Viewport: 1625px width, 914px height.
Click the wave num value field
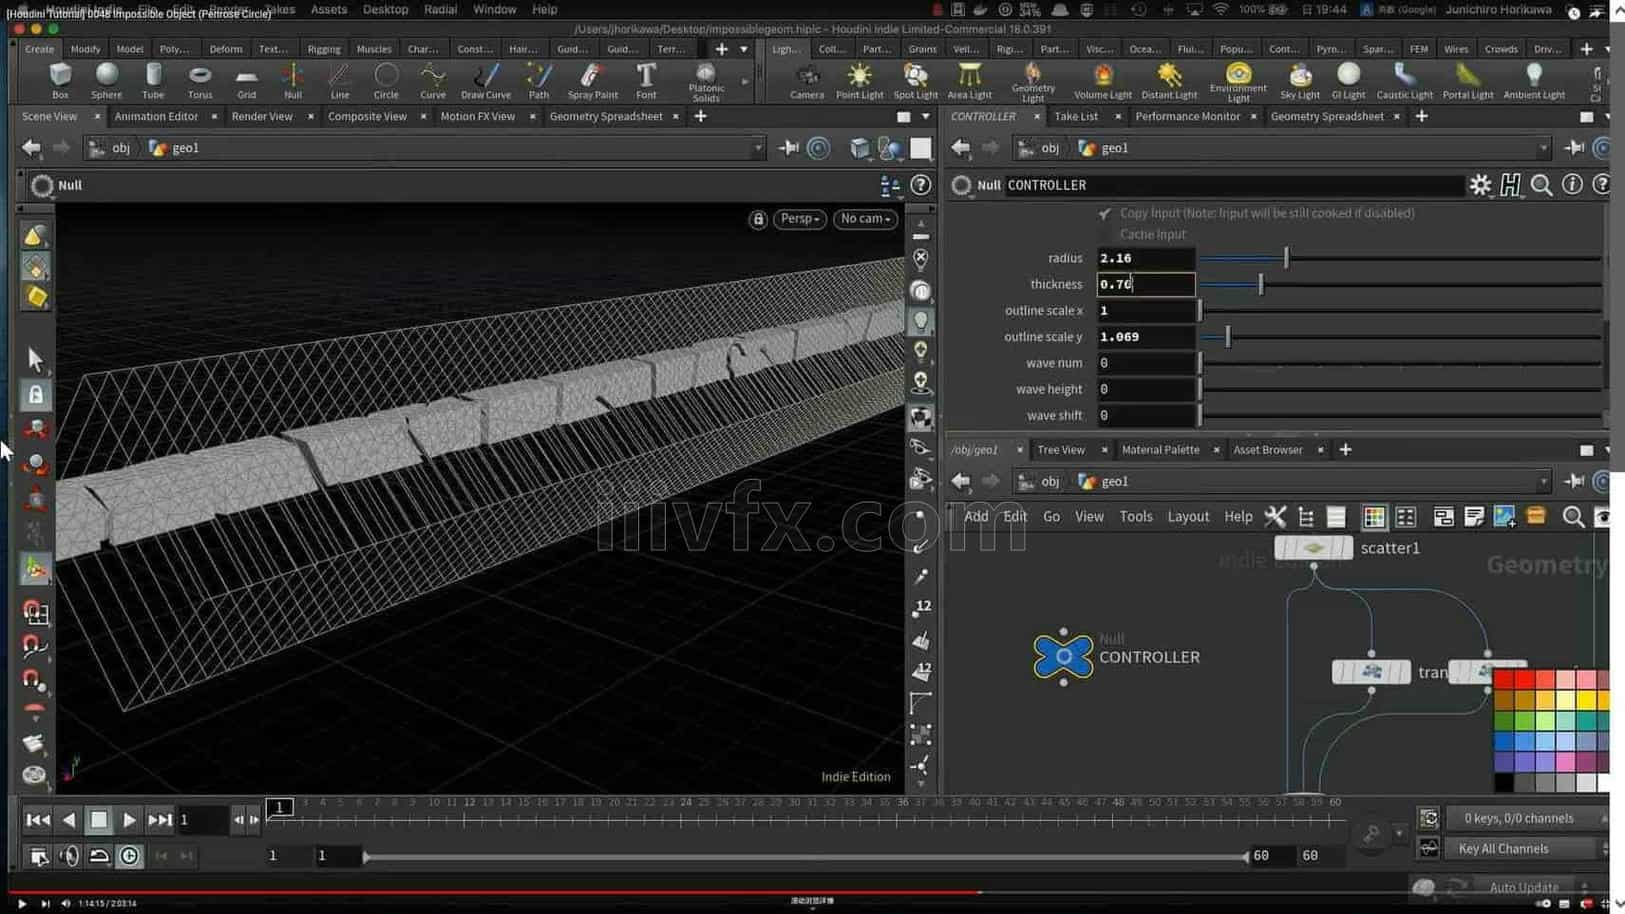(x=1145, y=363)
